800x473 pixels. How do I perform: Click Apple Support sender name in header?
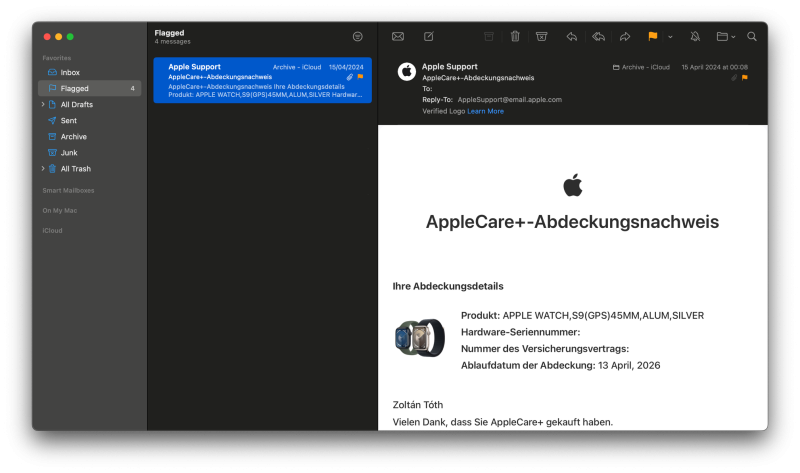pos(449,66)
